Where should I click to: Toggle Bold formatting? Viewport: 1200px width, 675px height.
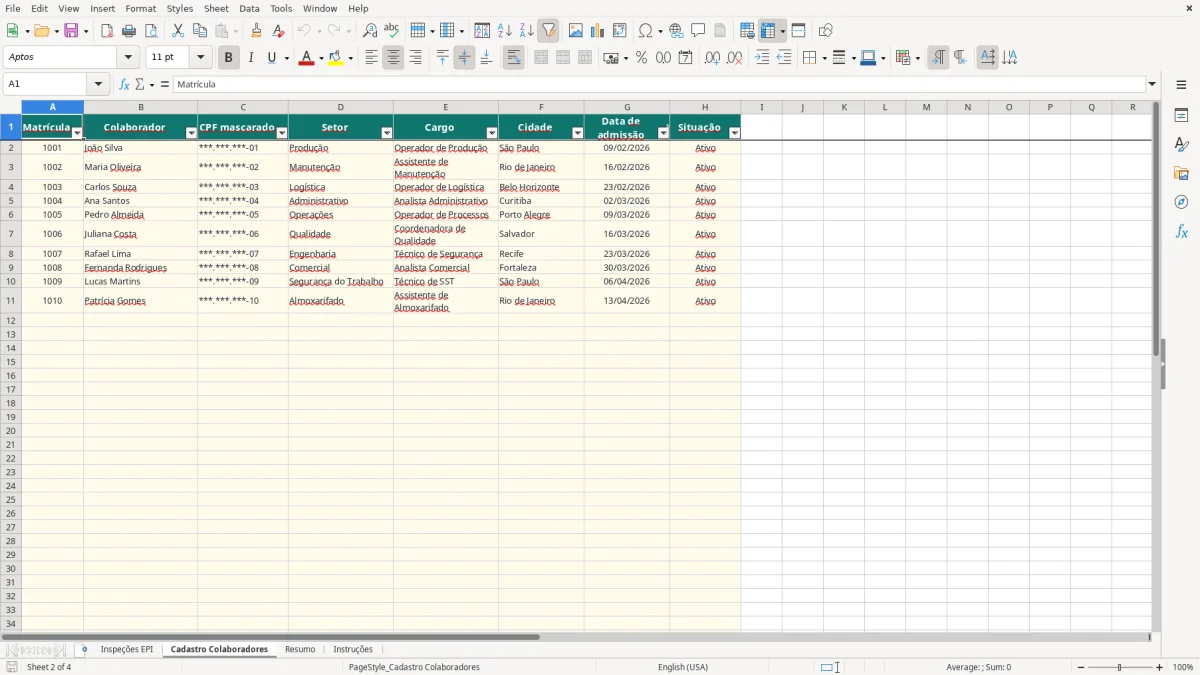point(229,58)
